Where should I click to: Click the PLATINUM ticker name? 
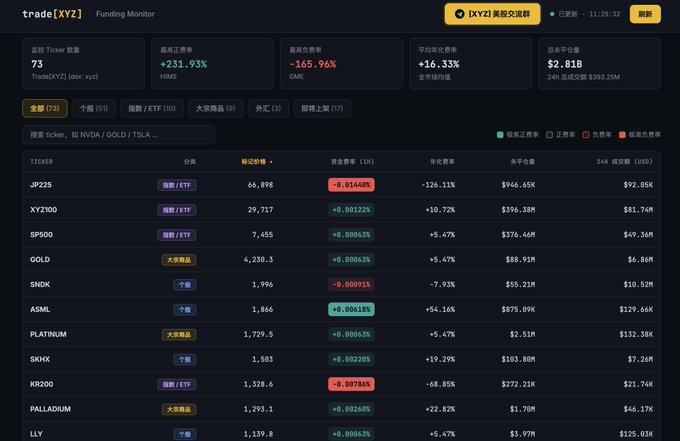pyautogui.click(x=48, y=334)
